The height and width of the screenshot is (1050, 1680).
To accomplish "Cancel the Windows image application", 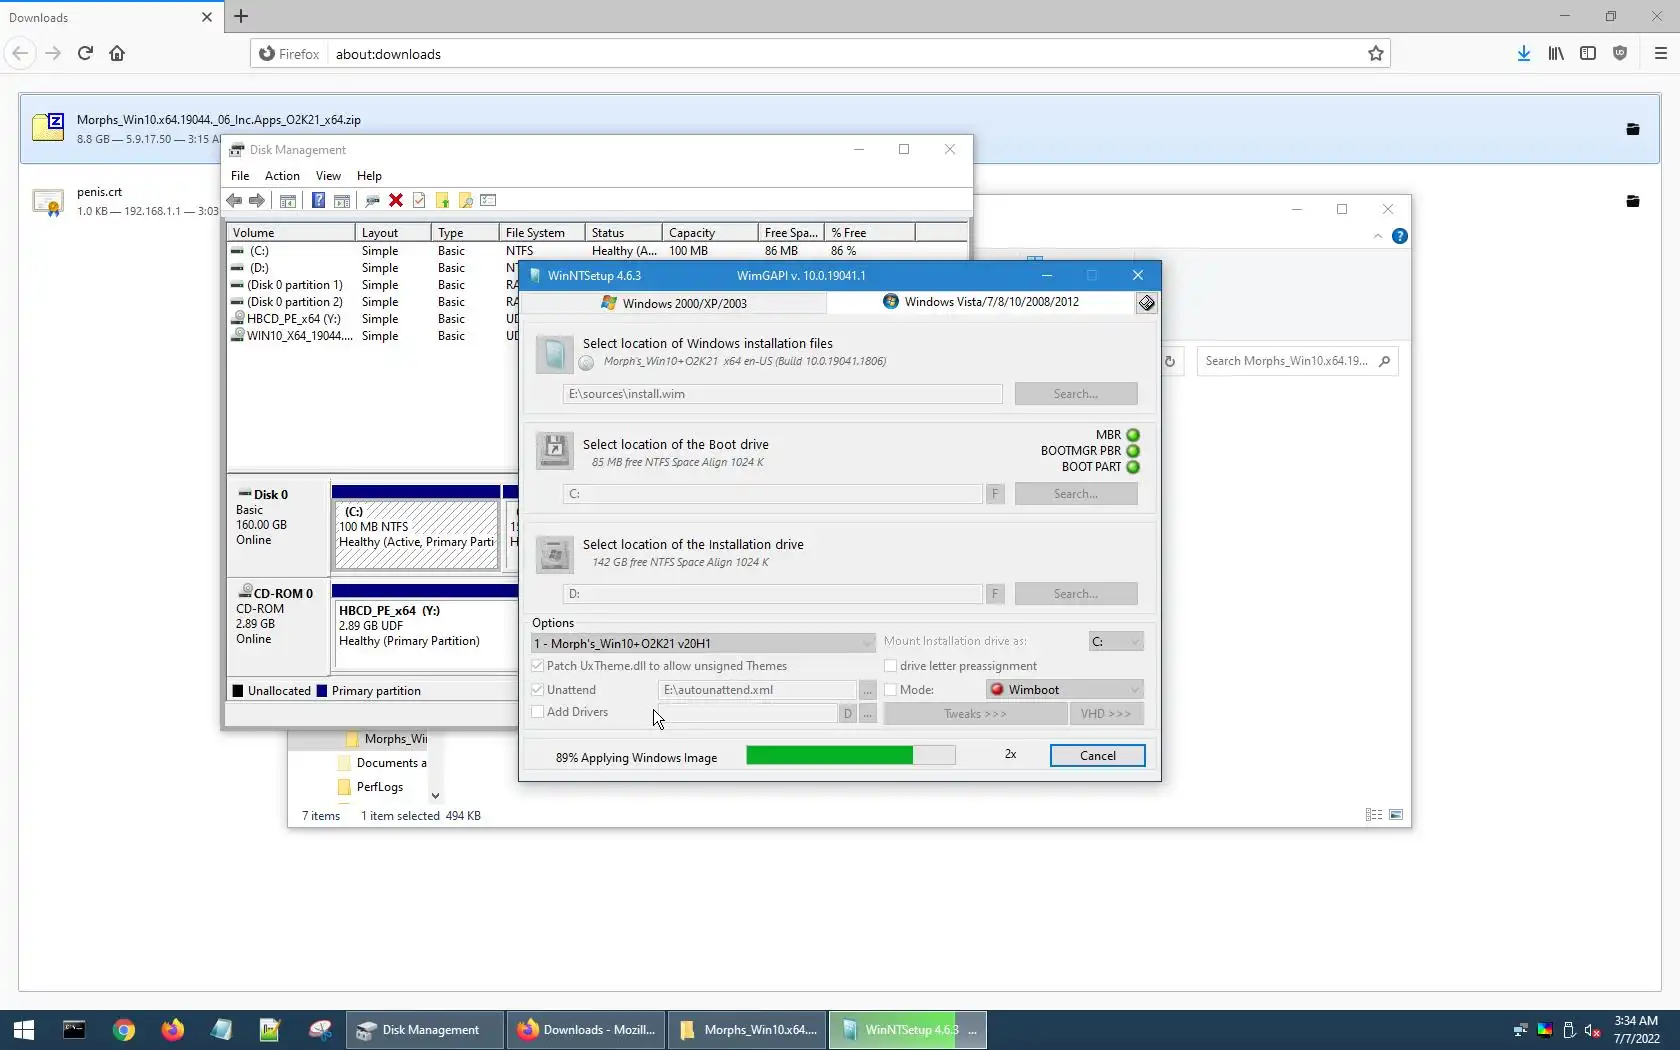I will [1097, 756].
